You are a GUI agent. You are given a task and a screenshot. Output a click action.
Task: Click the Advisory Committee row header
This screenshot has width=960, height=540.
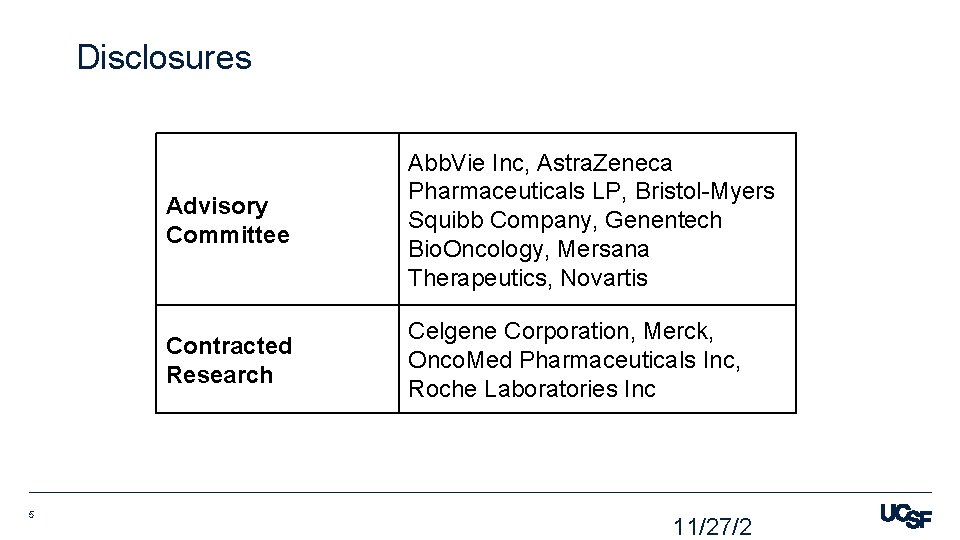(227, 220)
